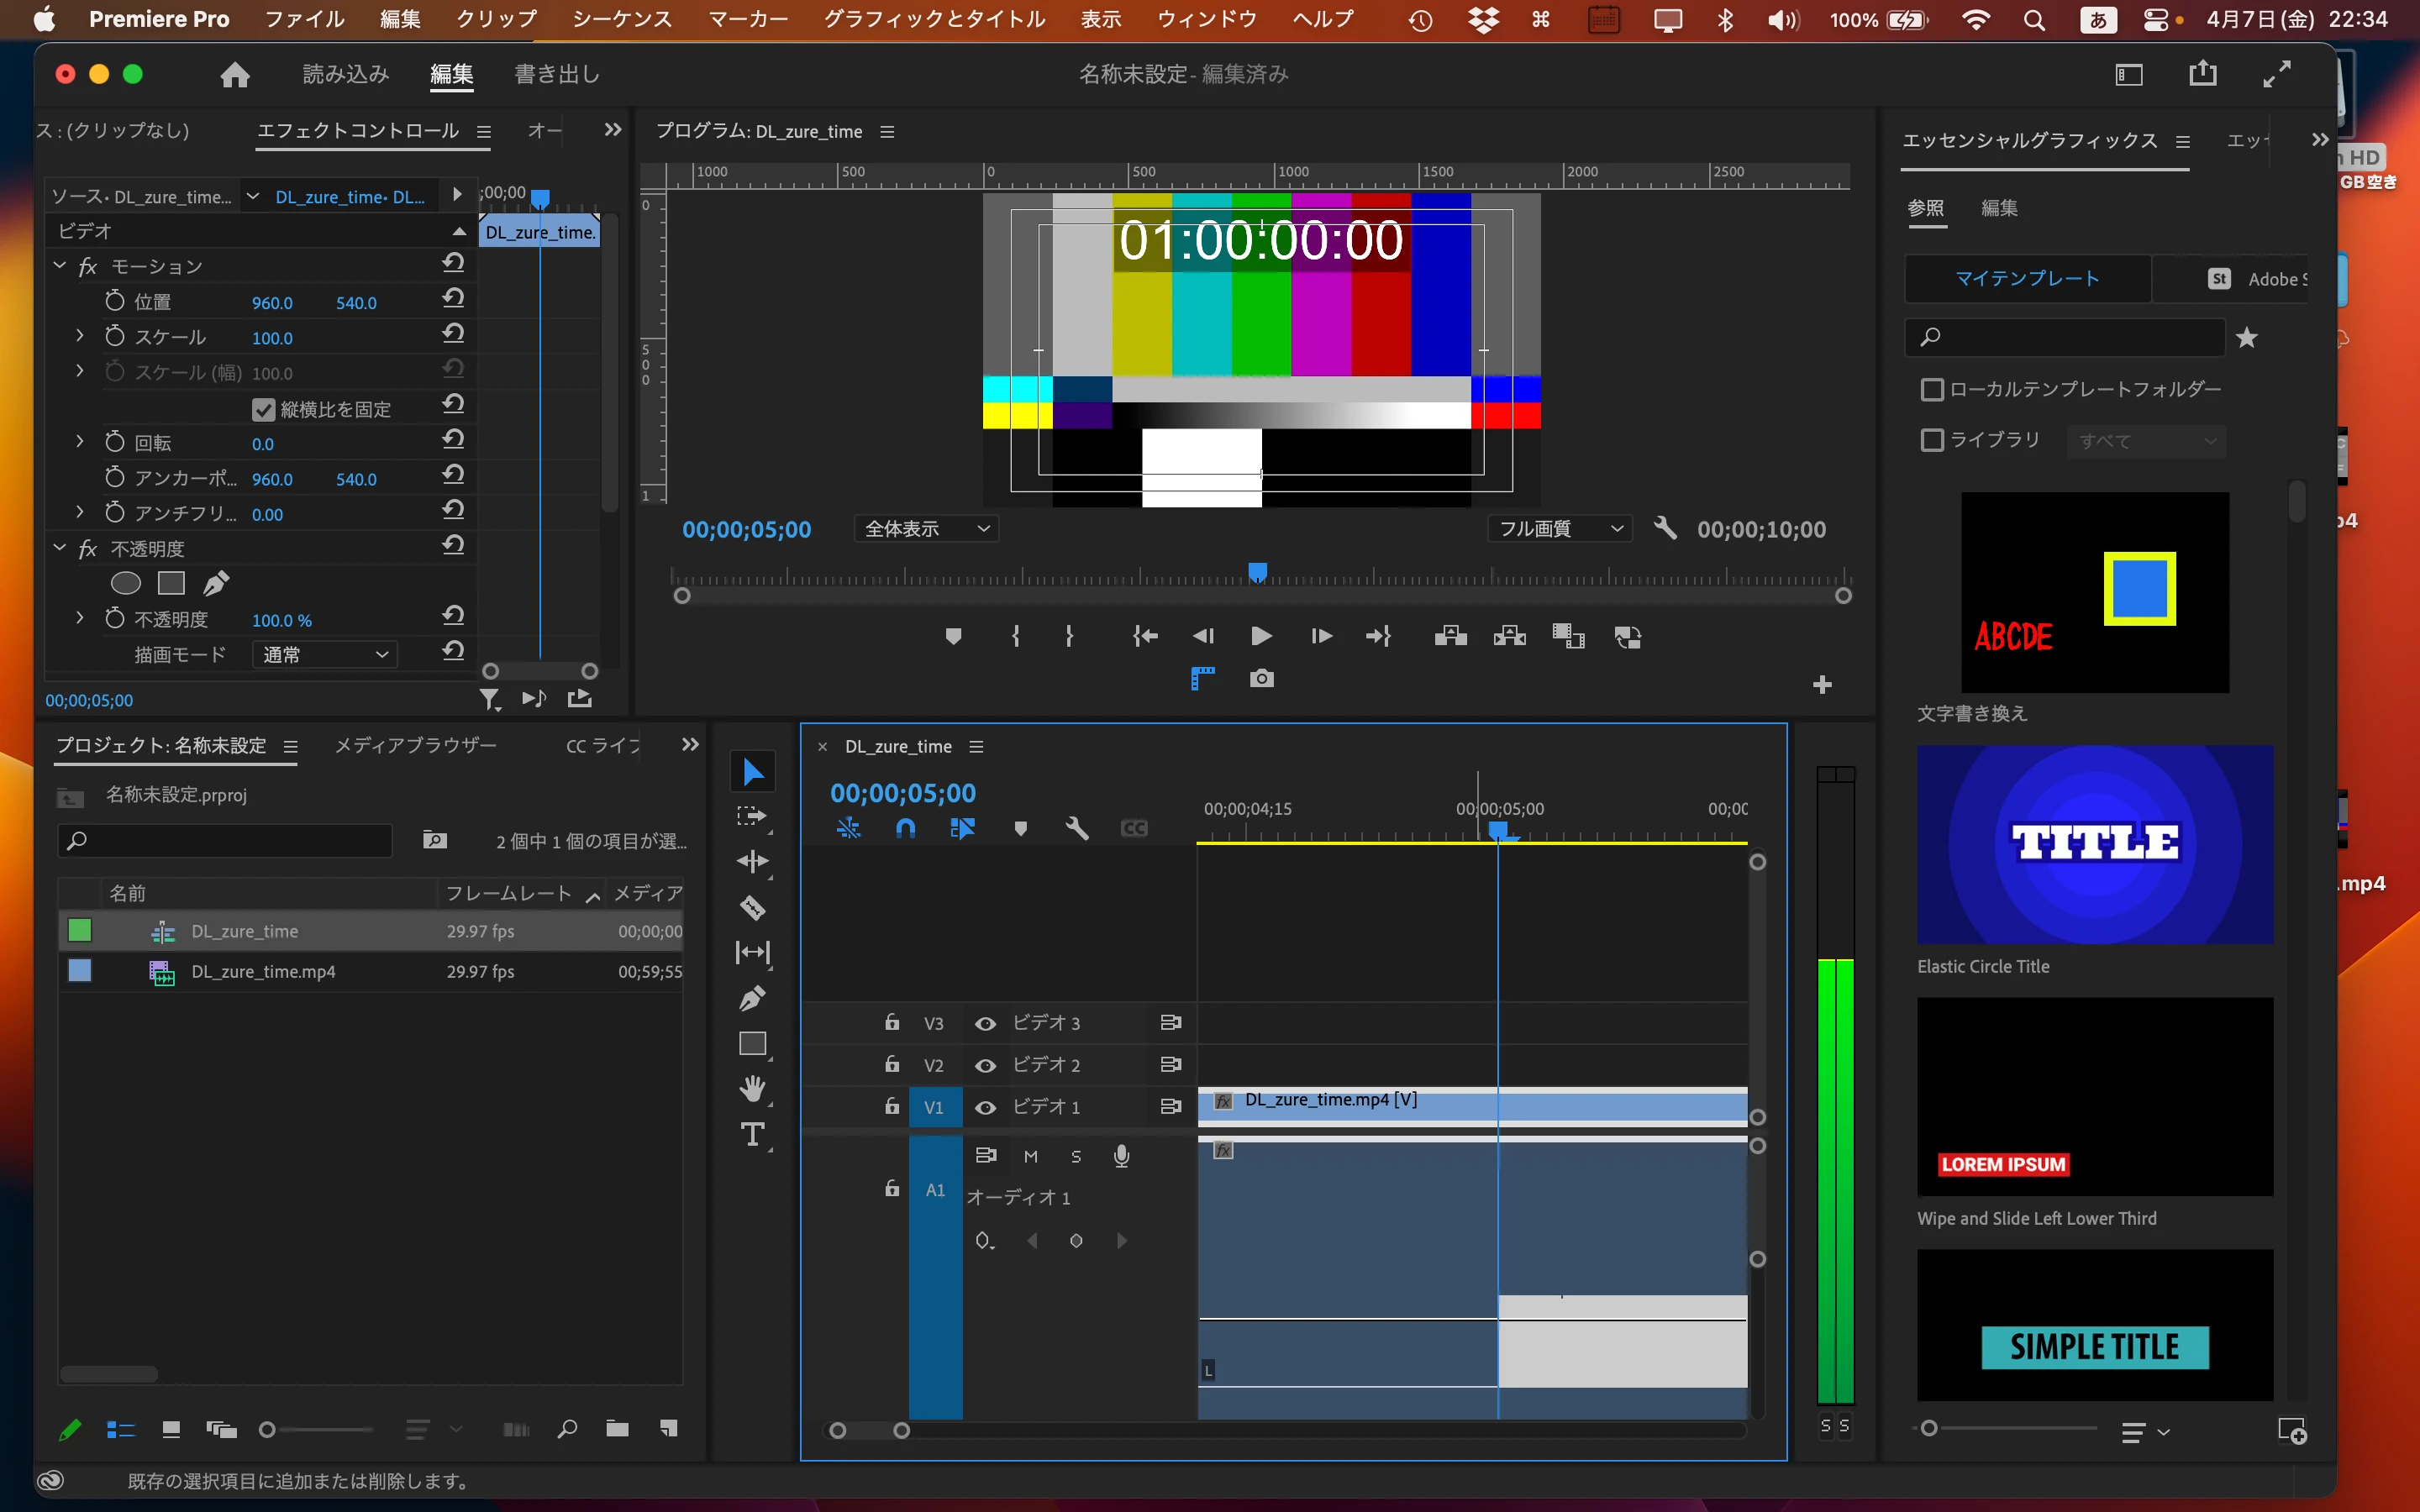The height and width of the screenshot is (1512, 2420).
Task: Enable the ローカルテンプレートフォルダー checkbox
Action: tap(1932, 389)
